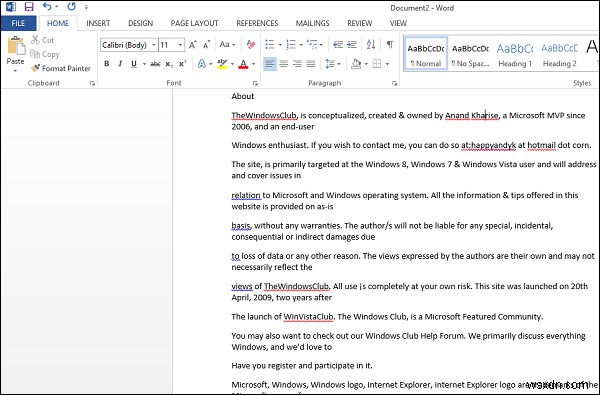The image size is (600, 395).
Task: Apply yellow text highlight color
Action: [222, 64]
